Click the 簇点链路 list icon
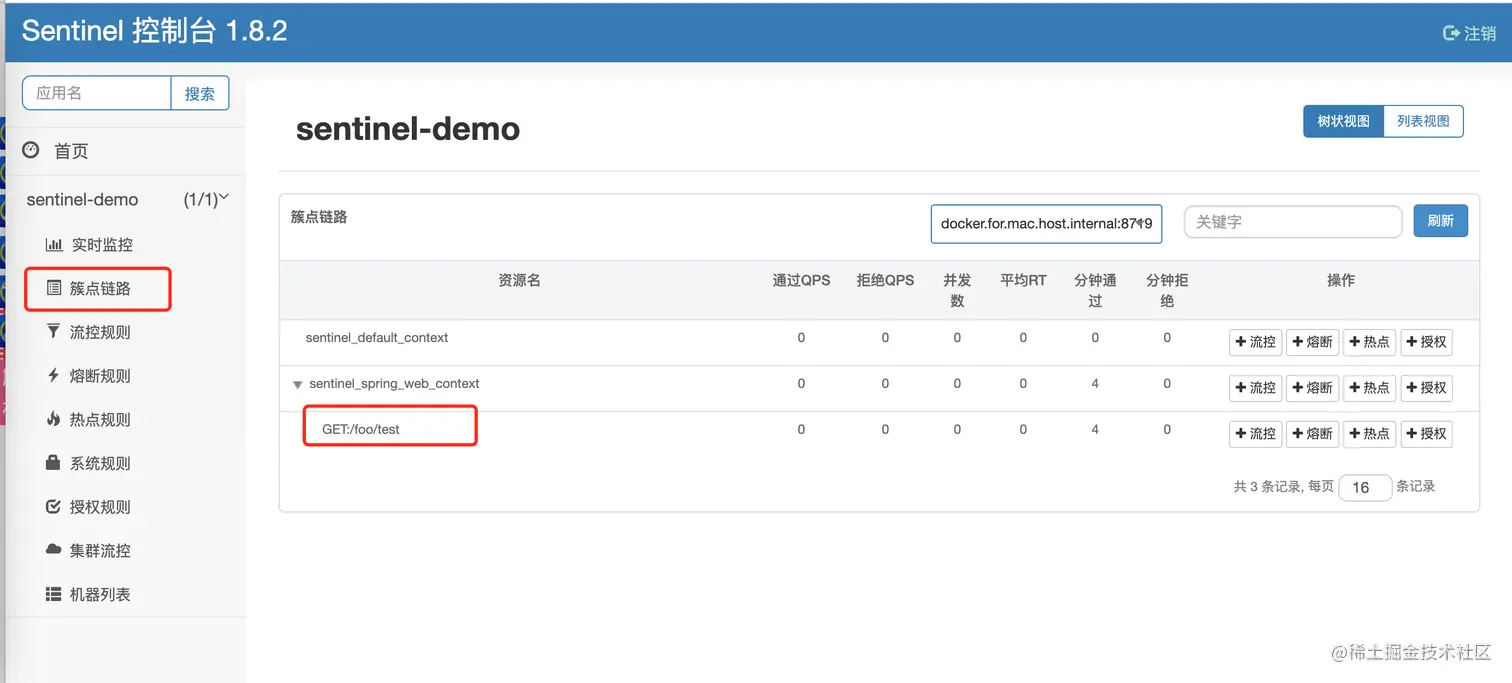The height and width of the screenshot is (683, 1512). (54, 288)
